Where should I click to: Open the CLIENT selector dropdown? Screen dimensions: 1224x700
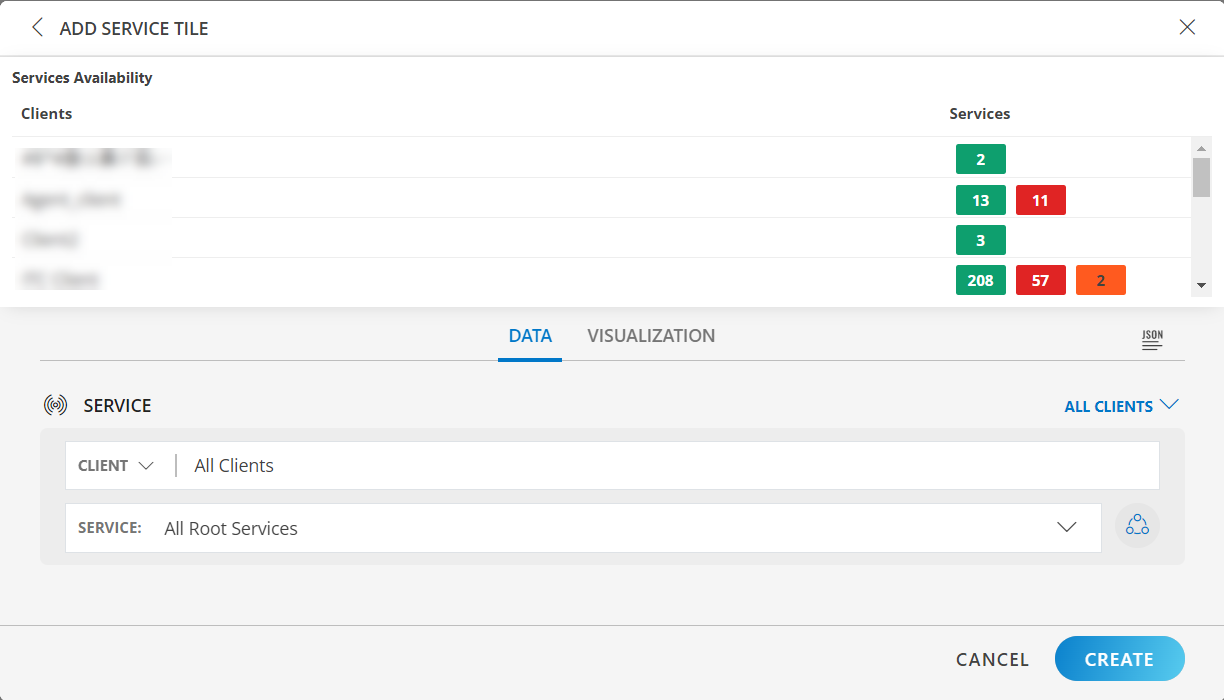(x=115, y=465)
